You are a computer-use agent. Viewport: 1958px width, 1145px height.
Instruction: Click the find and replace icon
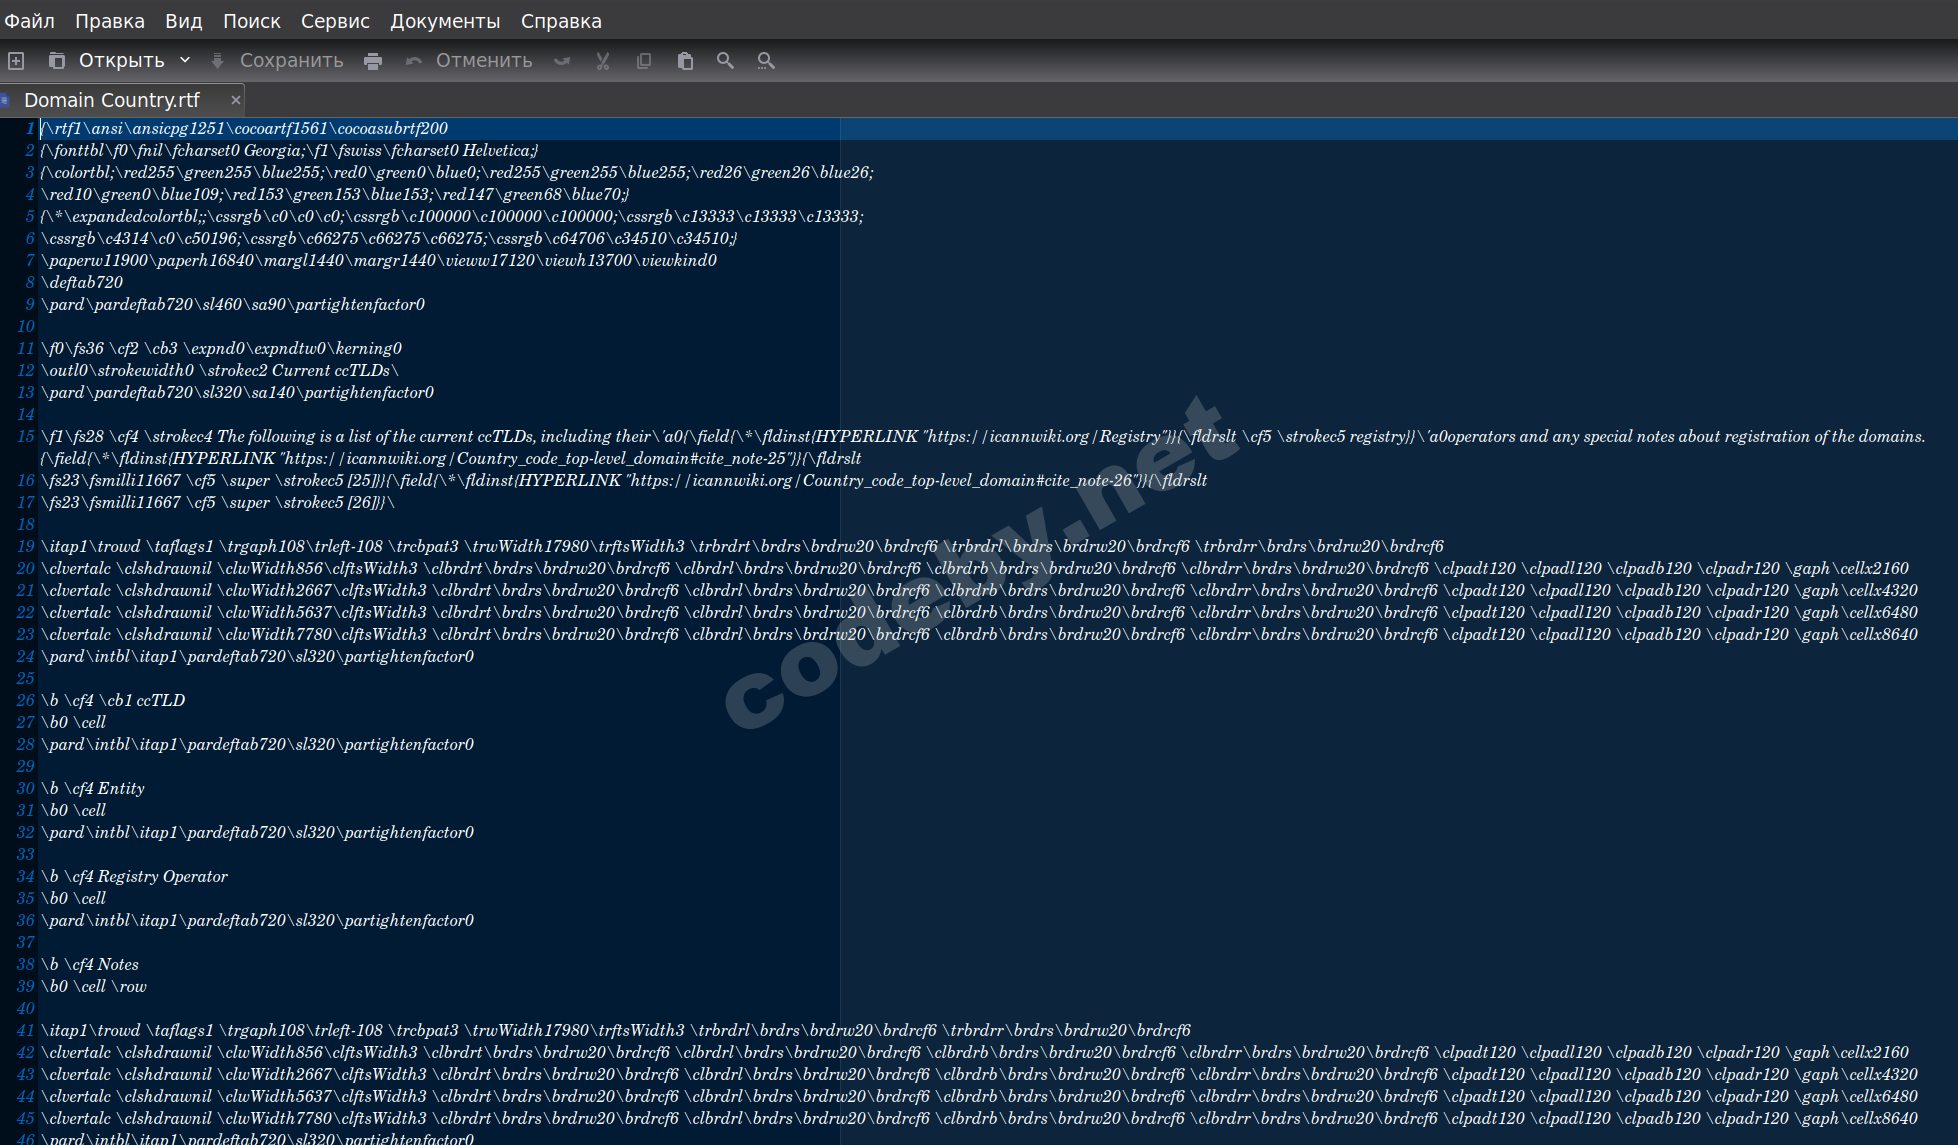pos(766,61)
